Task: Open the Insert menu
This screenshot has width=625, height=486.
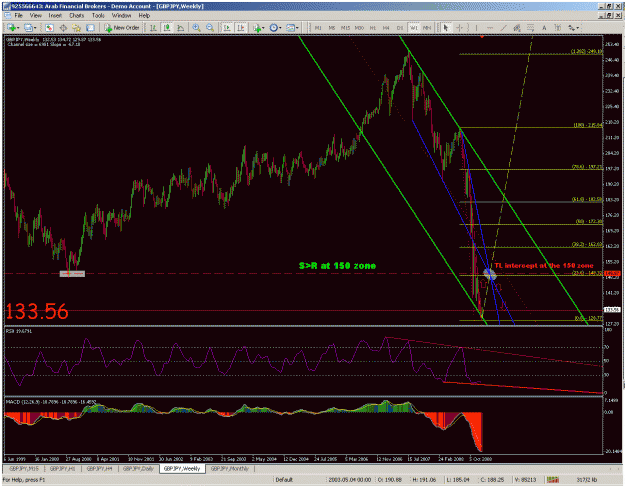Action: point(55,16)
